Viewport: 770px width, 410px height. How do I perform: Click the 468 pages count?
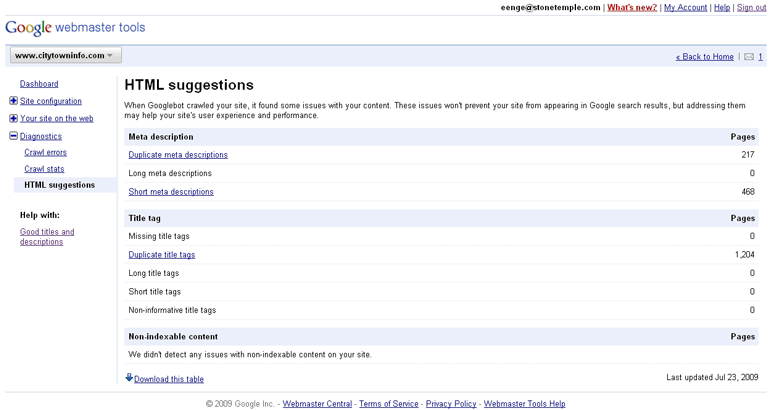click(748, 192)
